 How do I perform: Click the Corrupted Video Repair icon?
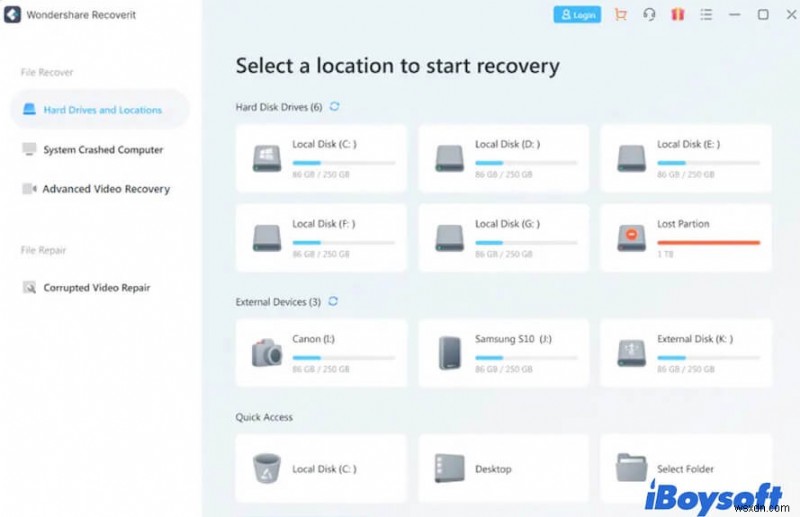click(x=29, y=287)
